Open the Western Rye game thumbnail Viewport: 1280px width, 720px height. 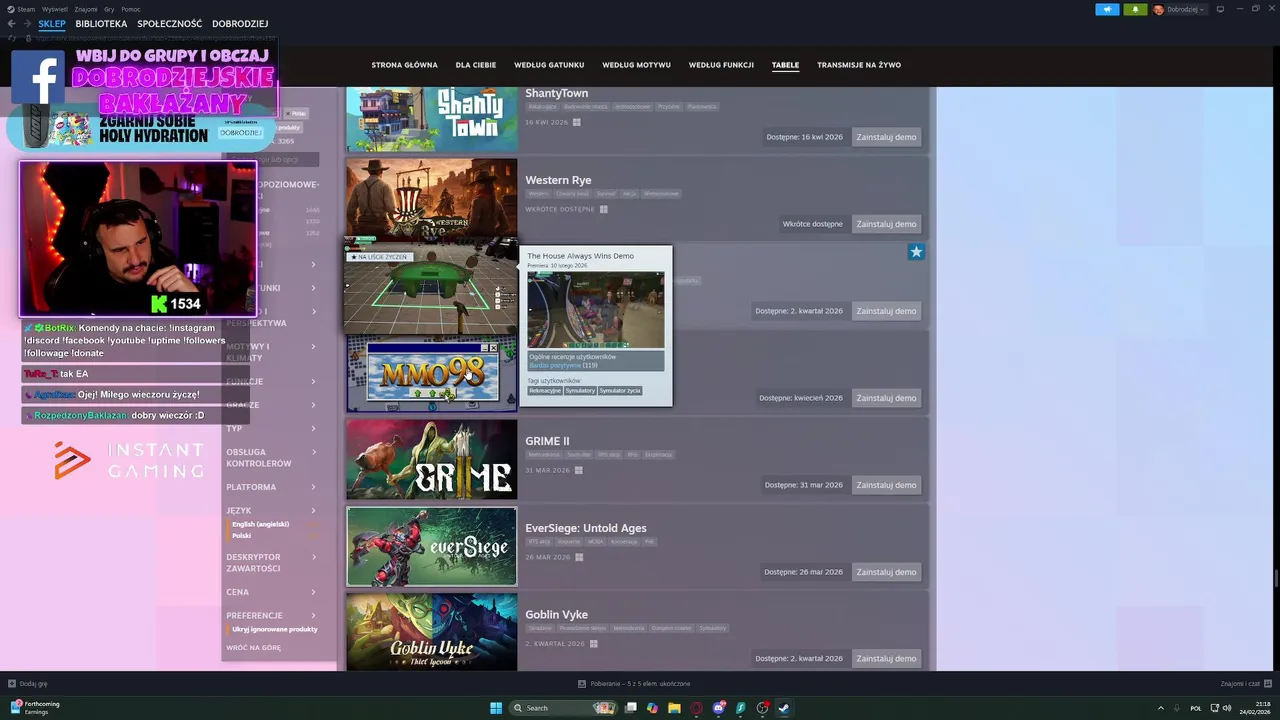(x=432, y=197)
